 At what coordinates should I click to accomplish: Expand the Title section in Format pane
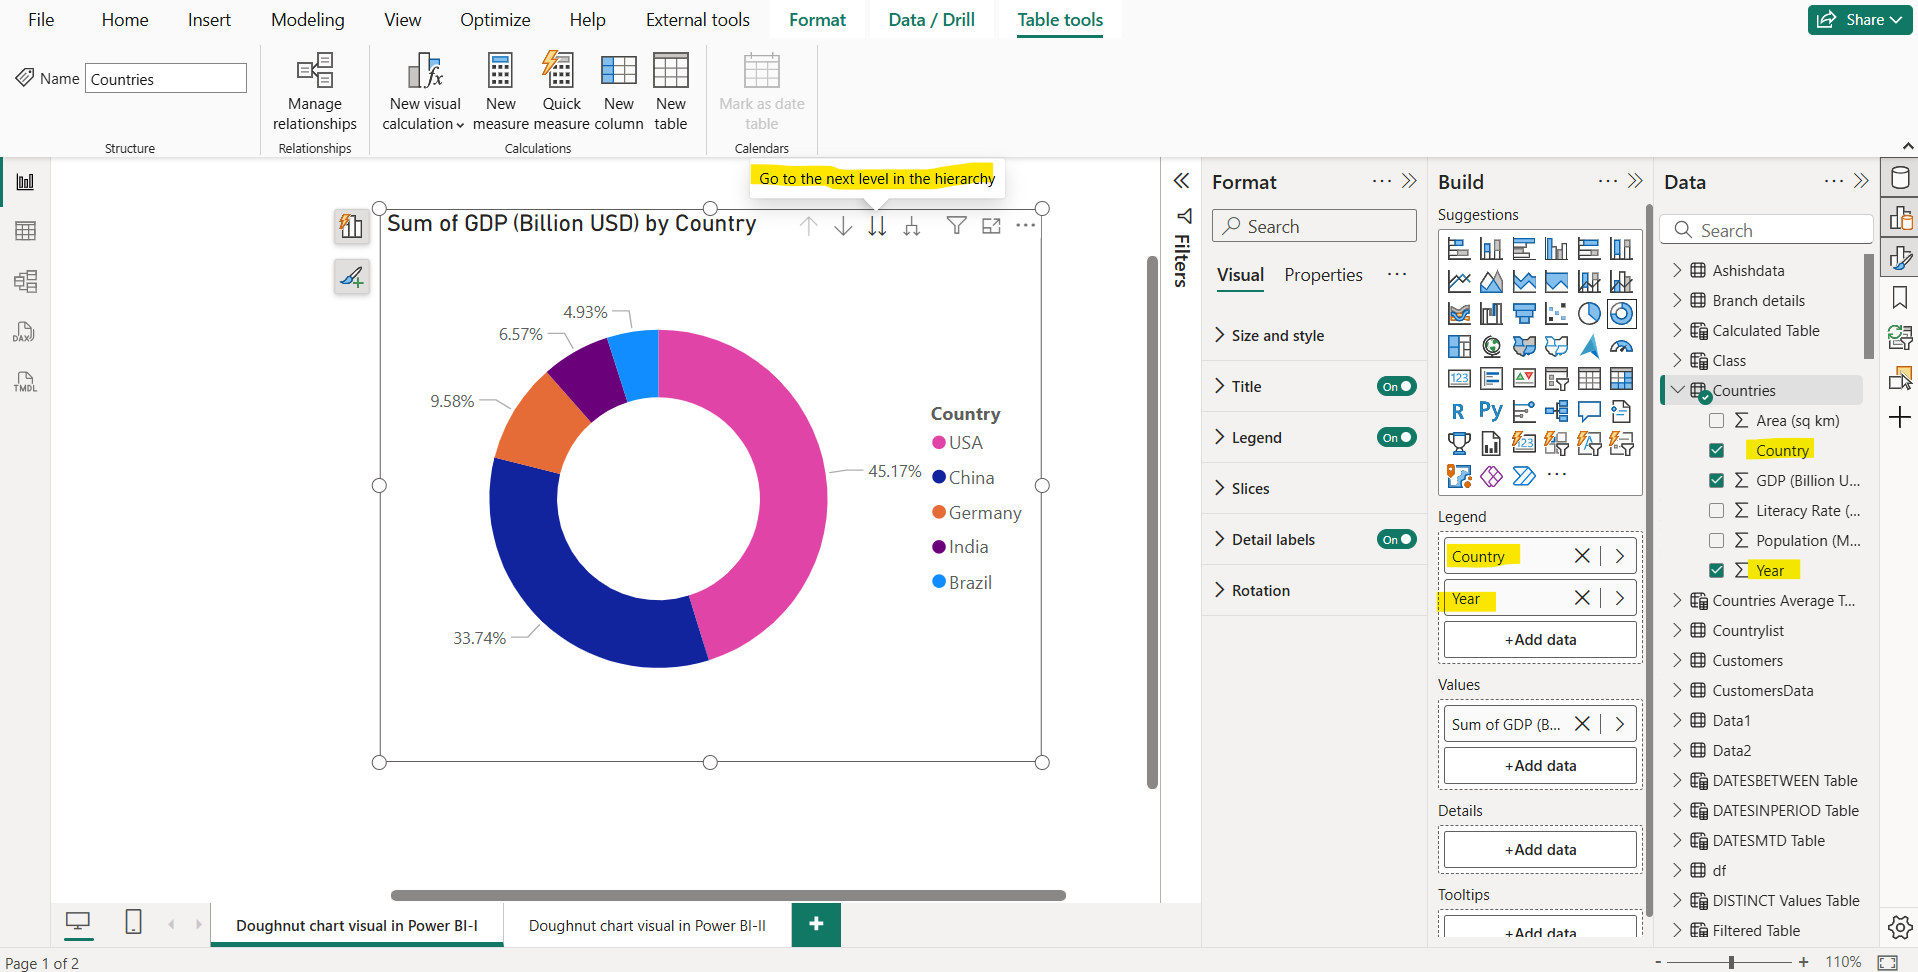[x=1219, y=386]
